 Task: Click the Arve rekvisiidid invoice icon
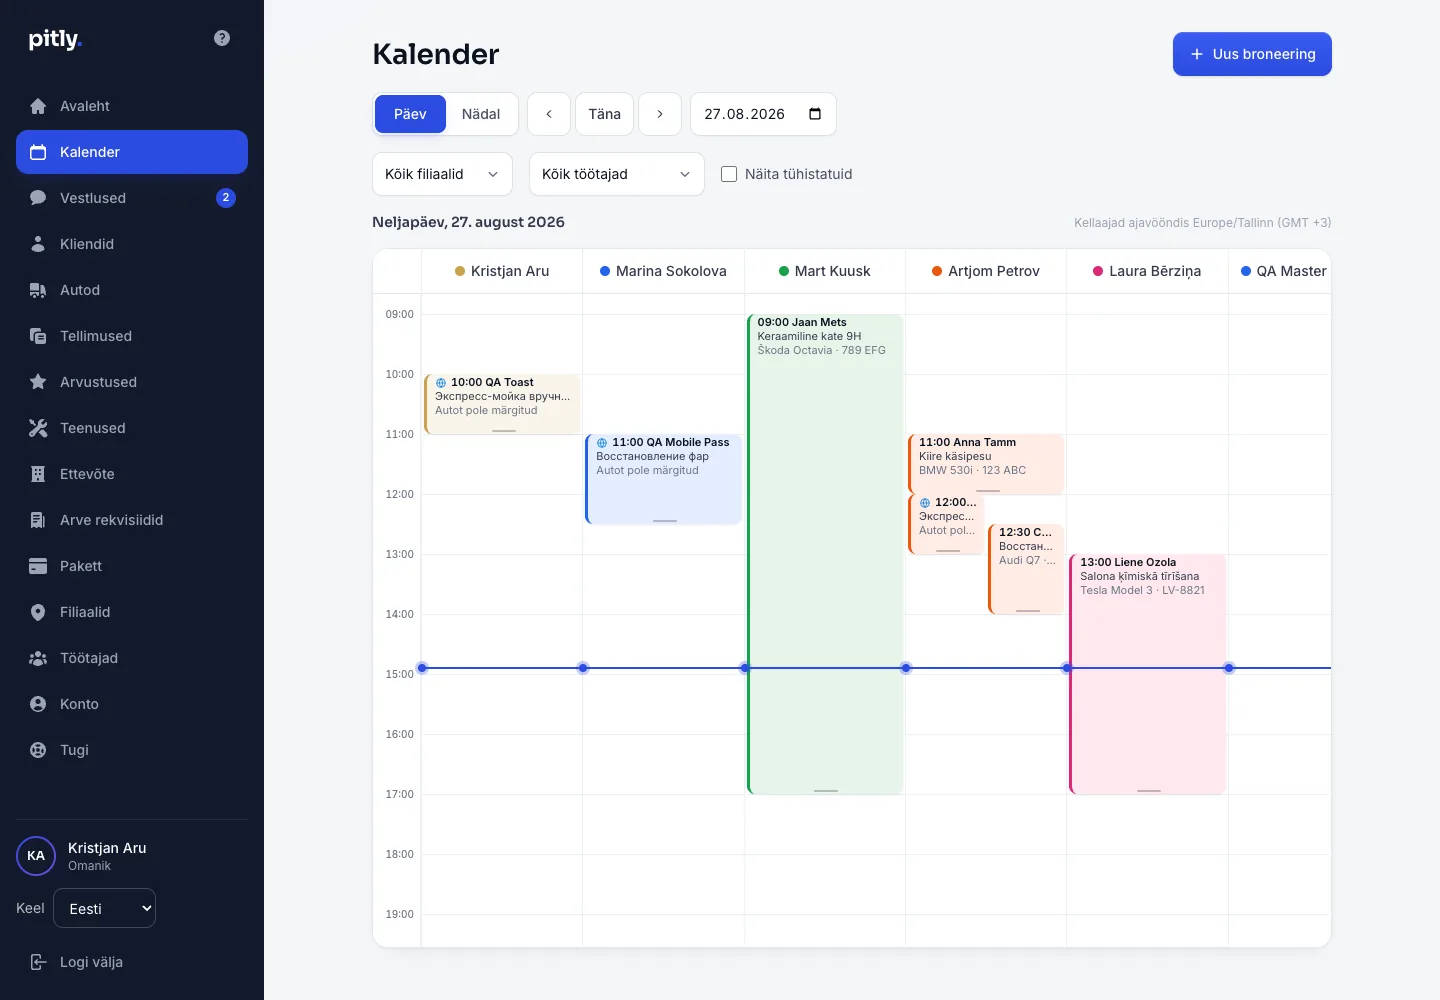(x=38, y=520)
